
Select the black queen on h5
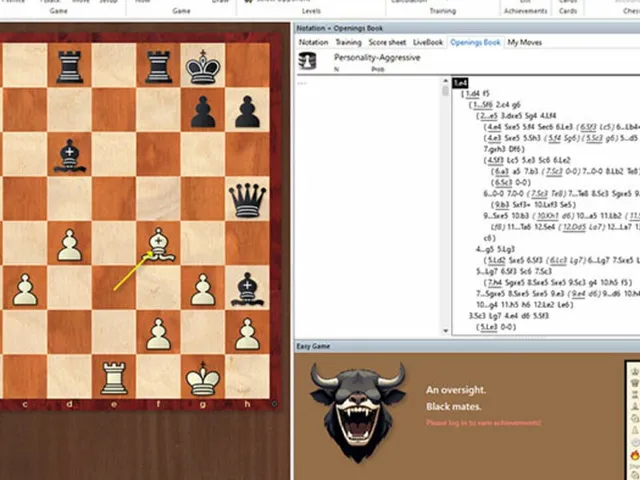[x=247, y=200]
